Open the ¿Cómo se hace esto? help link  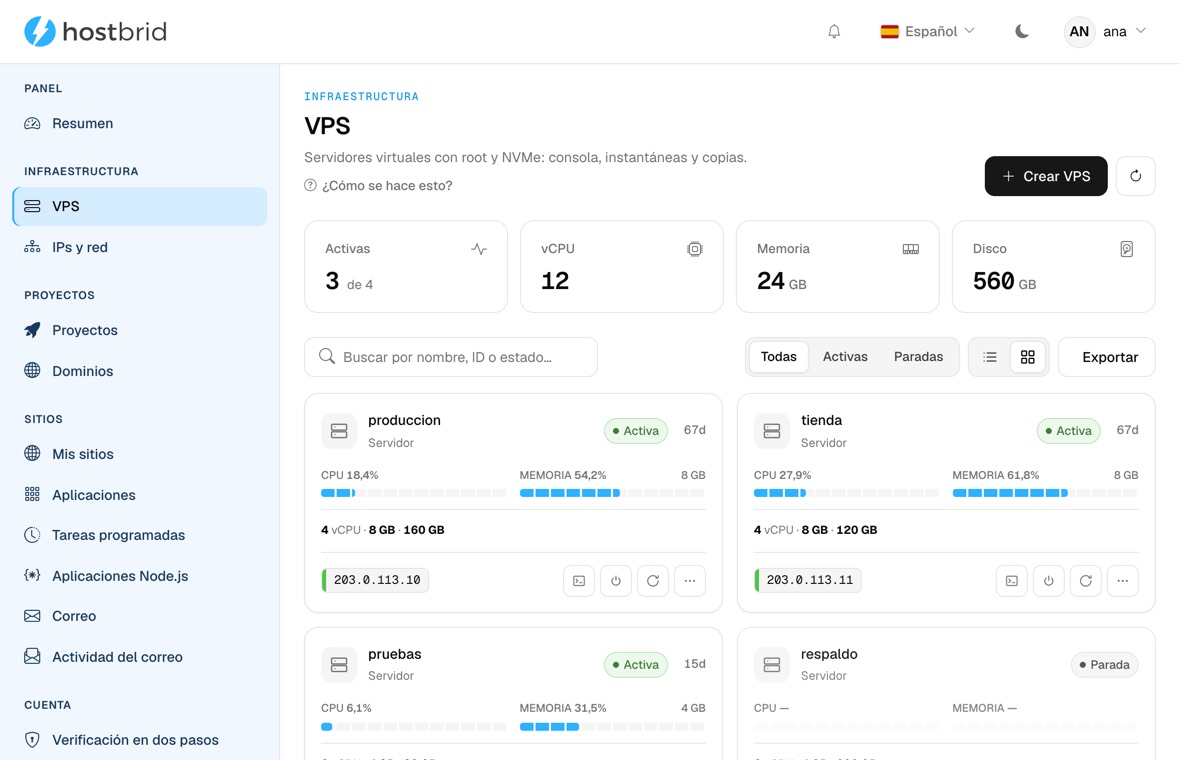coord(379,186)
